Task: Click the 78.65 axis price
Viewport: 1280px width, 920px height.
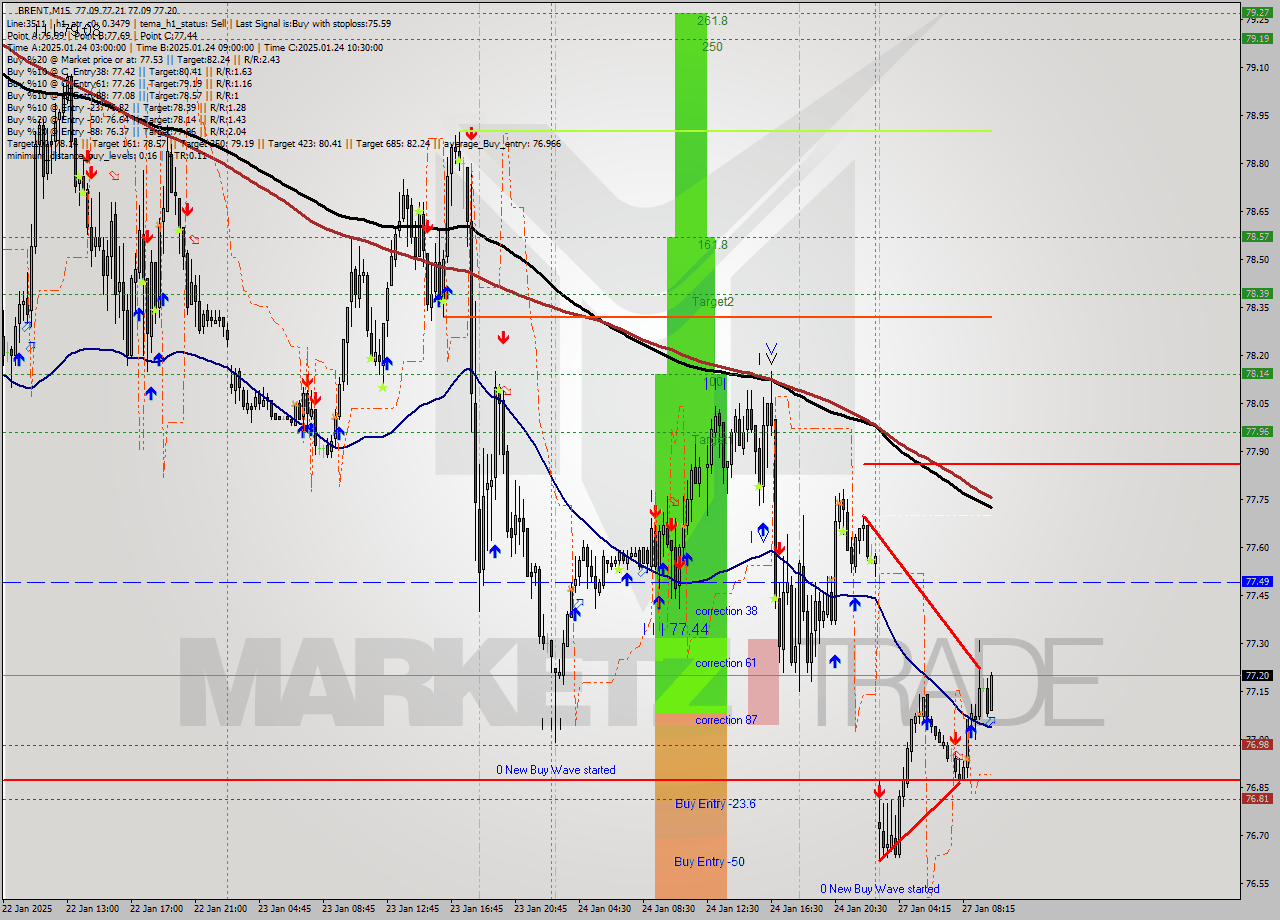Action: 1257,212
